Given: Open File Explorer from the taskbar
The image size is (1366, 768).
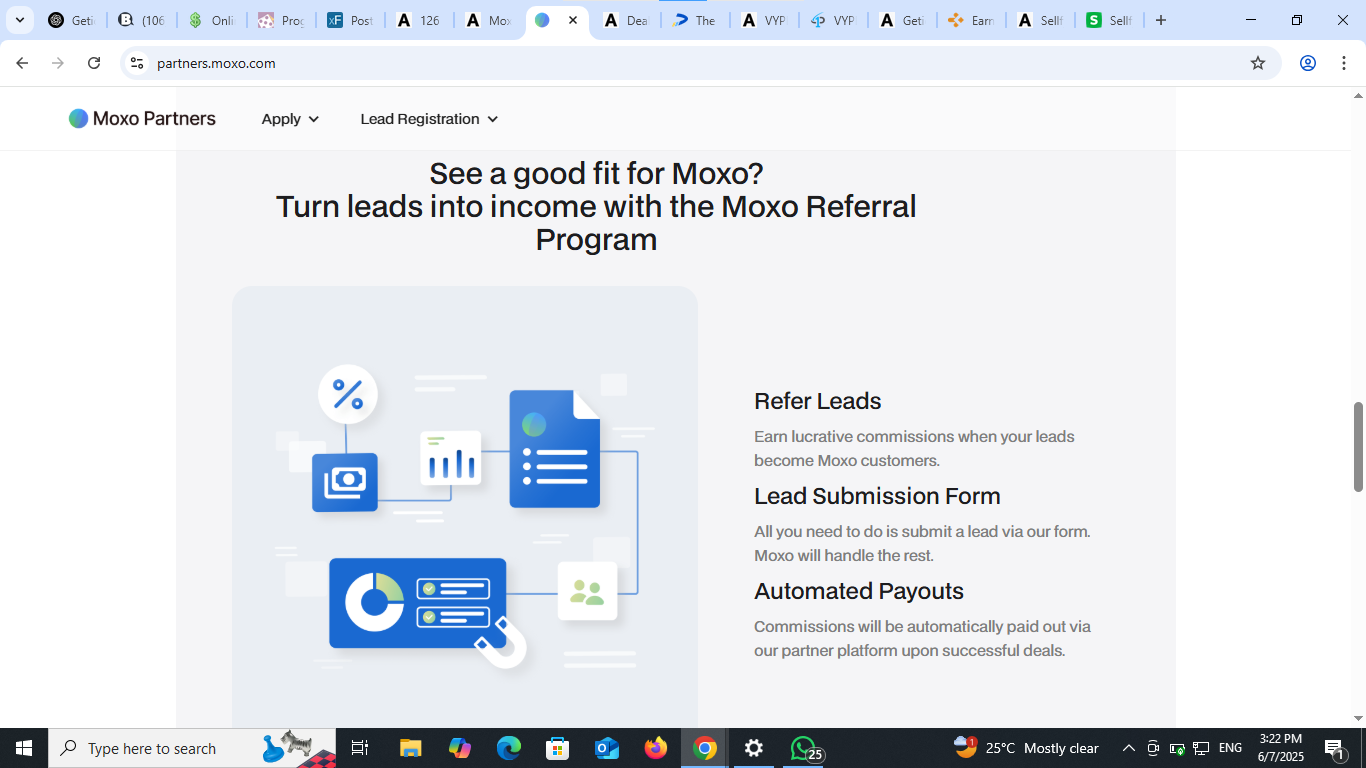Looking at the screenshot, I should click(410, 748).
